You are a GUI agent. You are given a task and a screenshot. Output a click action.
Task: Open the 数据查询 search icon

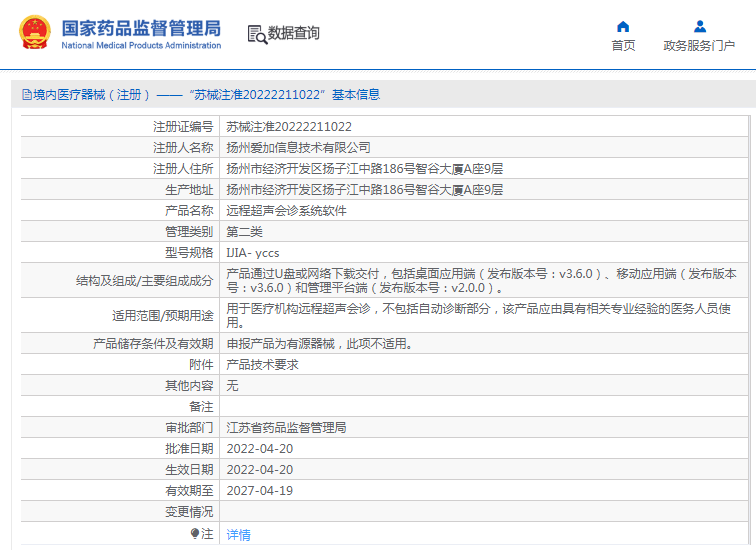tap(257, 34)
